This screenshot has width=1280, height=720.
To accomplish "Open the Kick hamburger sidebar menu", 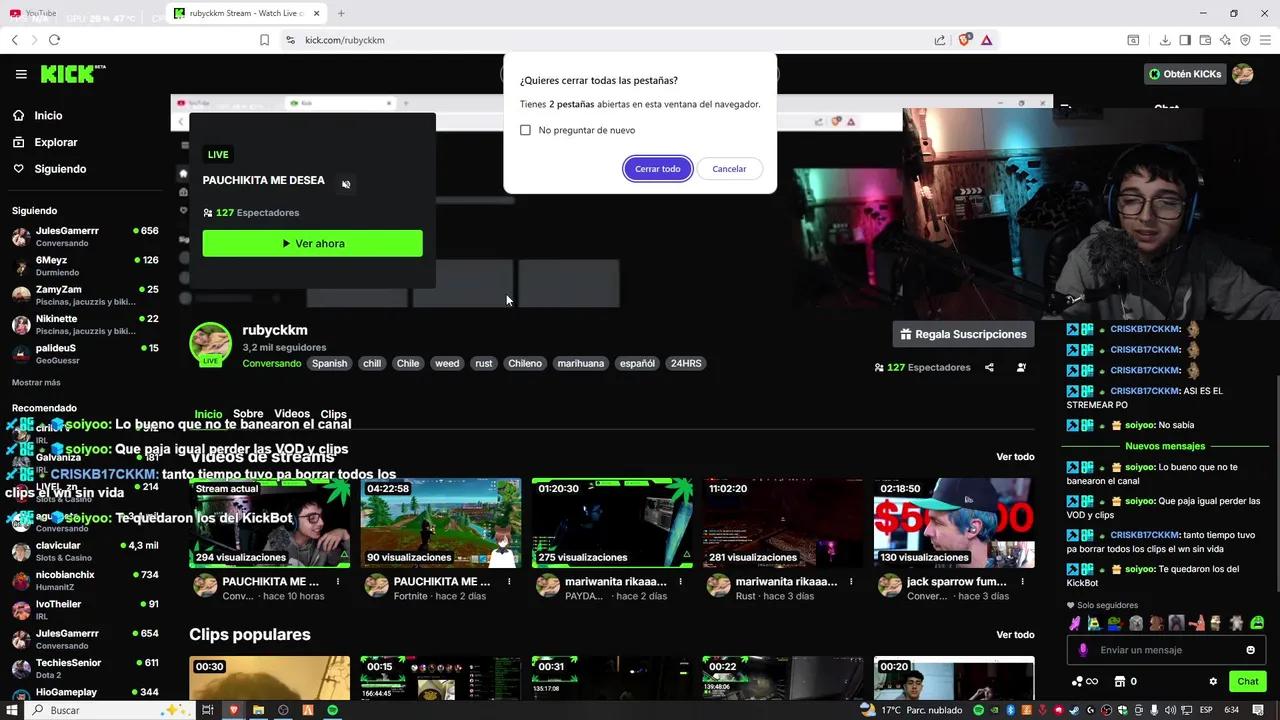I will coord(21,74).
